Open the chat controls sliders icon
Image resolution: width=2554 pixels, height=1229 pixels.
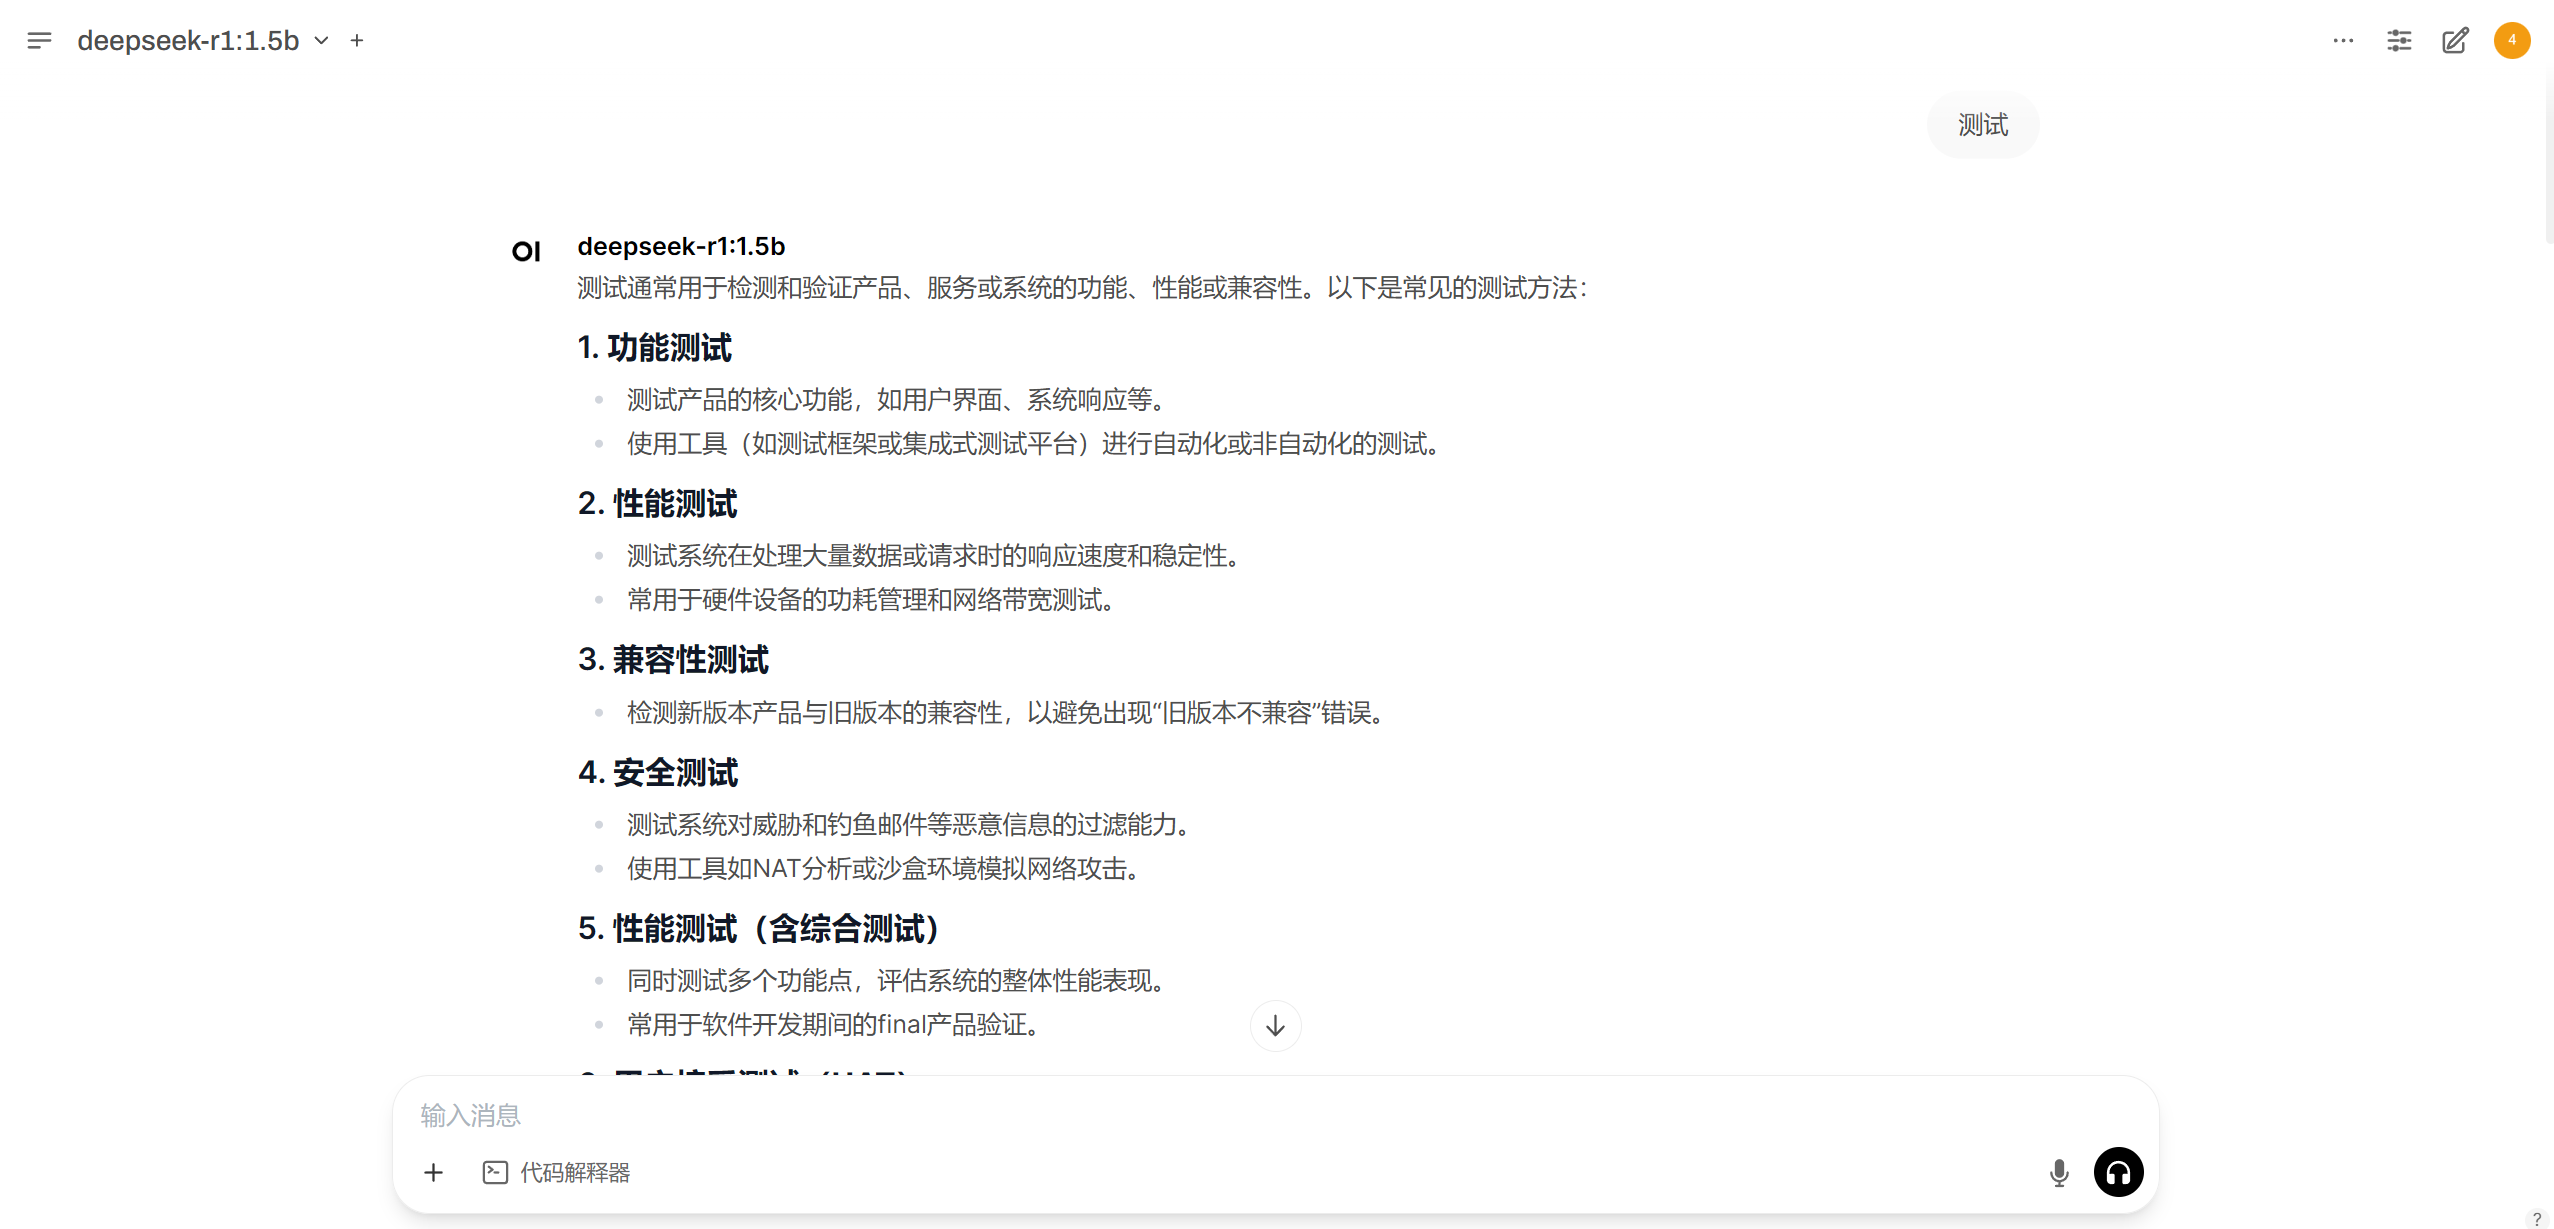tap(2399, 41)
